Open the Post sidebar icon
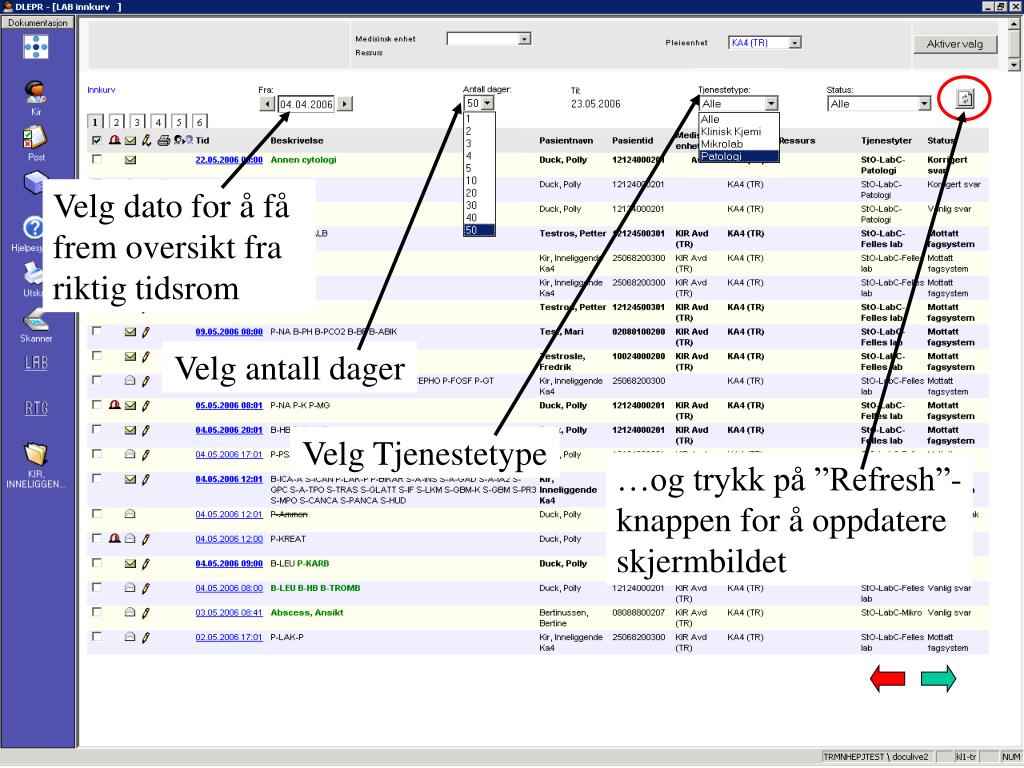The image size is (1024, 768). coord(35,137)
